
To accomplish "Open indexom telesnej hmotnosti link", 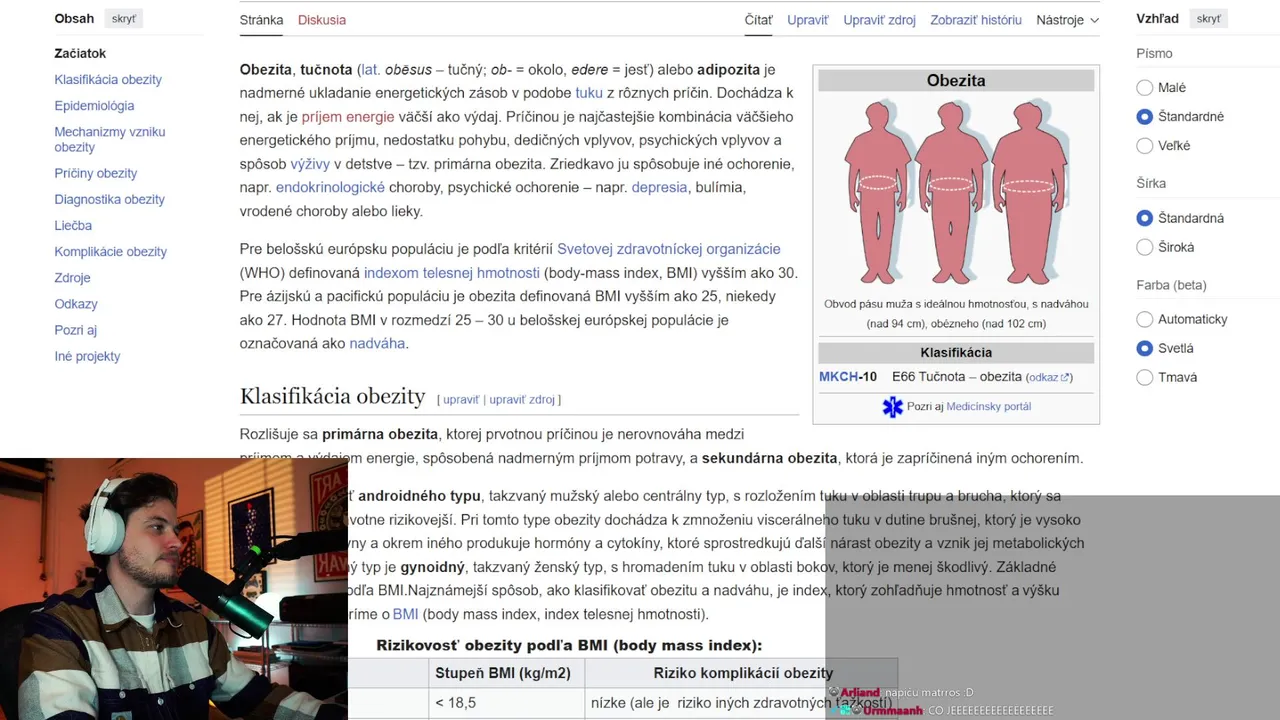I will coord(452,273).
